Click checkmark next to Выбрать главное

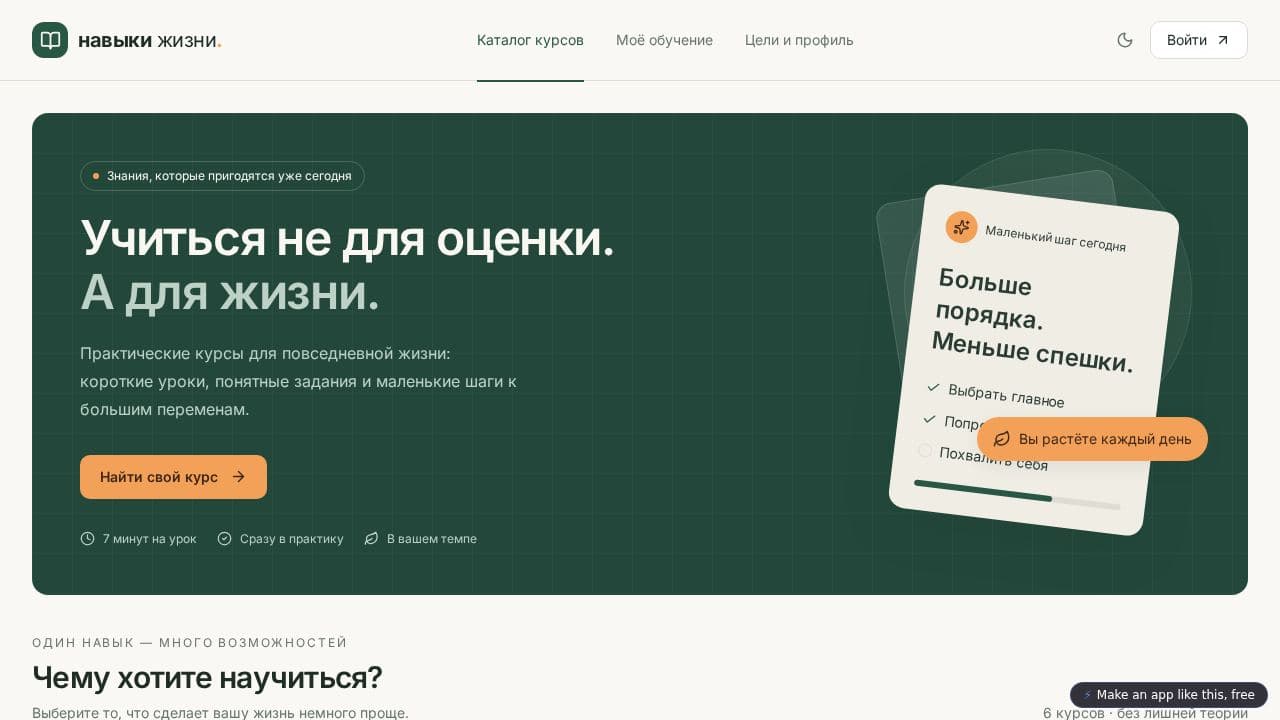(933, 387)
